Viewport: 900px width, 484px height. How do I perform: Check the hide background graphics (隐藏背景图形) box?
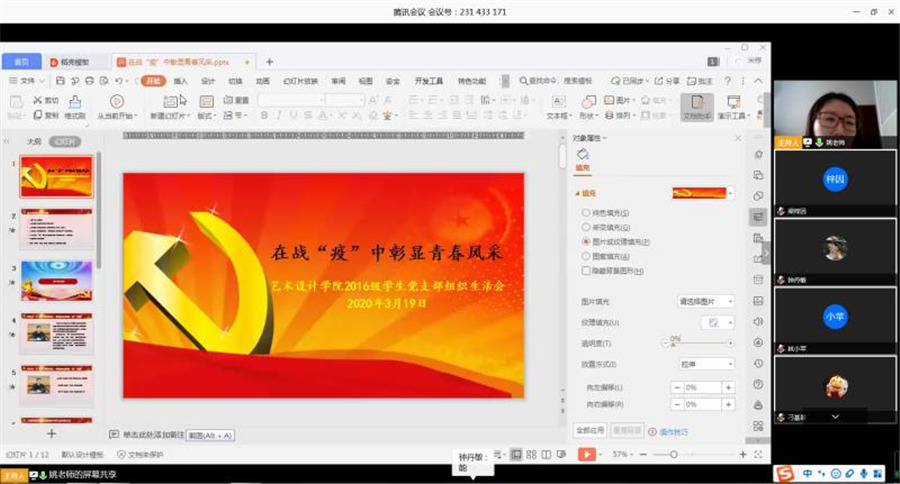coord(586,270)
